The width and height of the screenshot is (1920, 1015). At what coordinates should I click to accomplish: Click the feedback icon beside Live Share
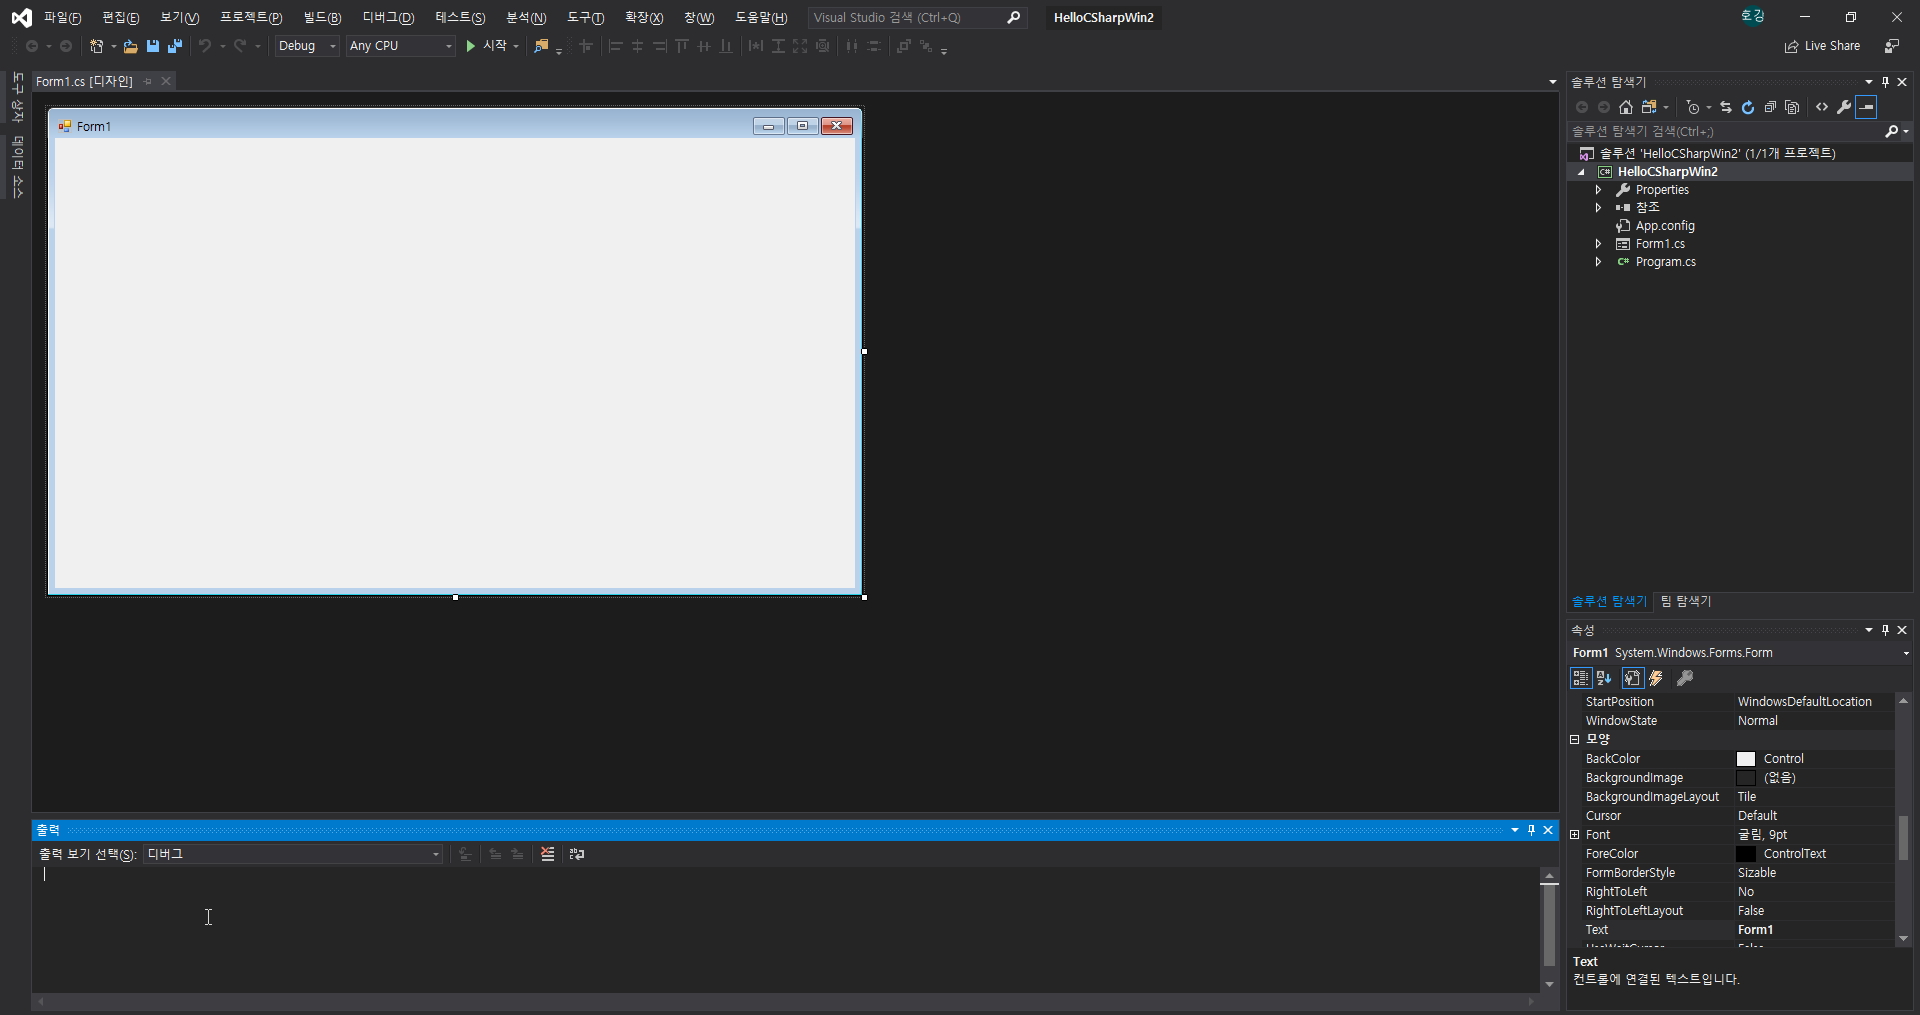[1892, 46]
